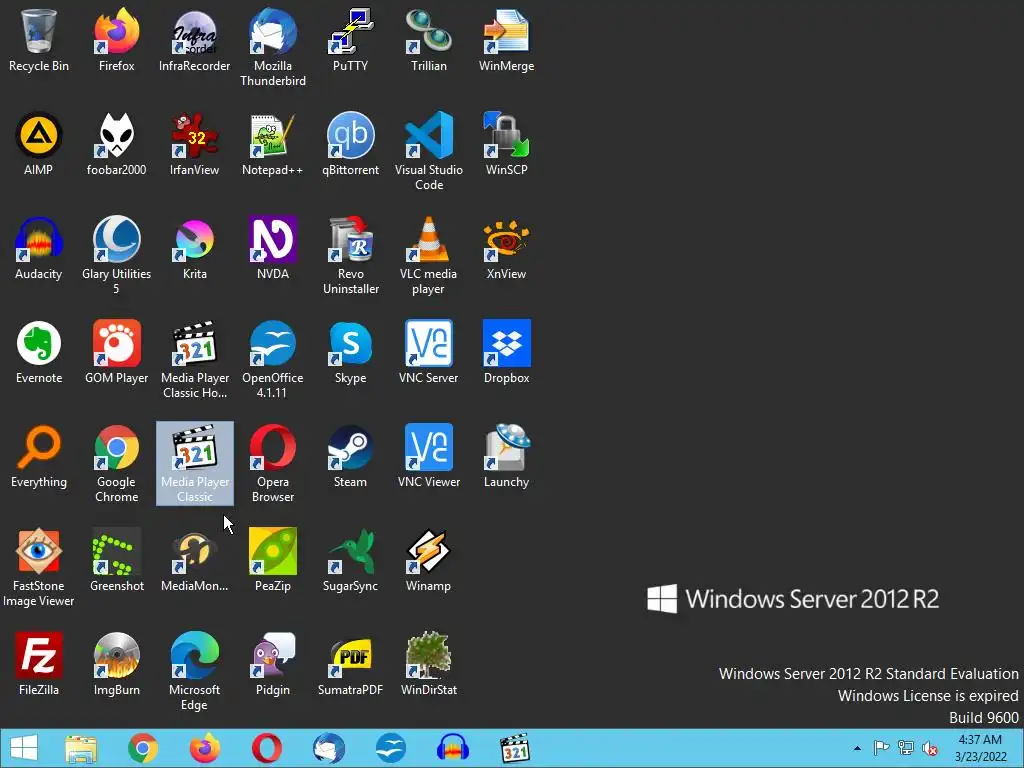The image size is (1024, 768).
Task: Select the Greenshot shortcut
Action: (x=116, y=560)
